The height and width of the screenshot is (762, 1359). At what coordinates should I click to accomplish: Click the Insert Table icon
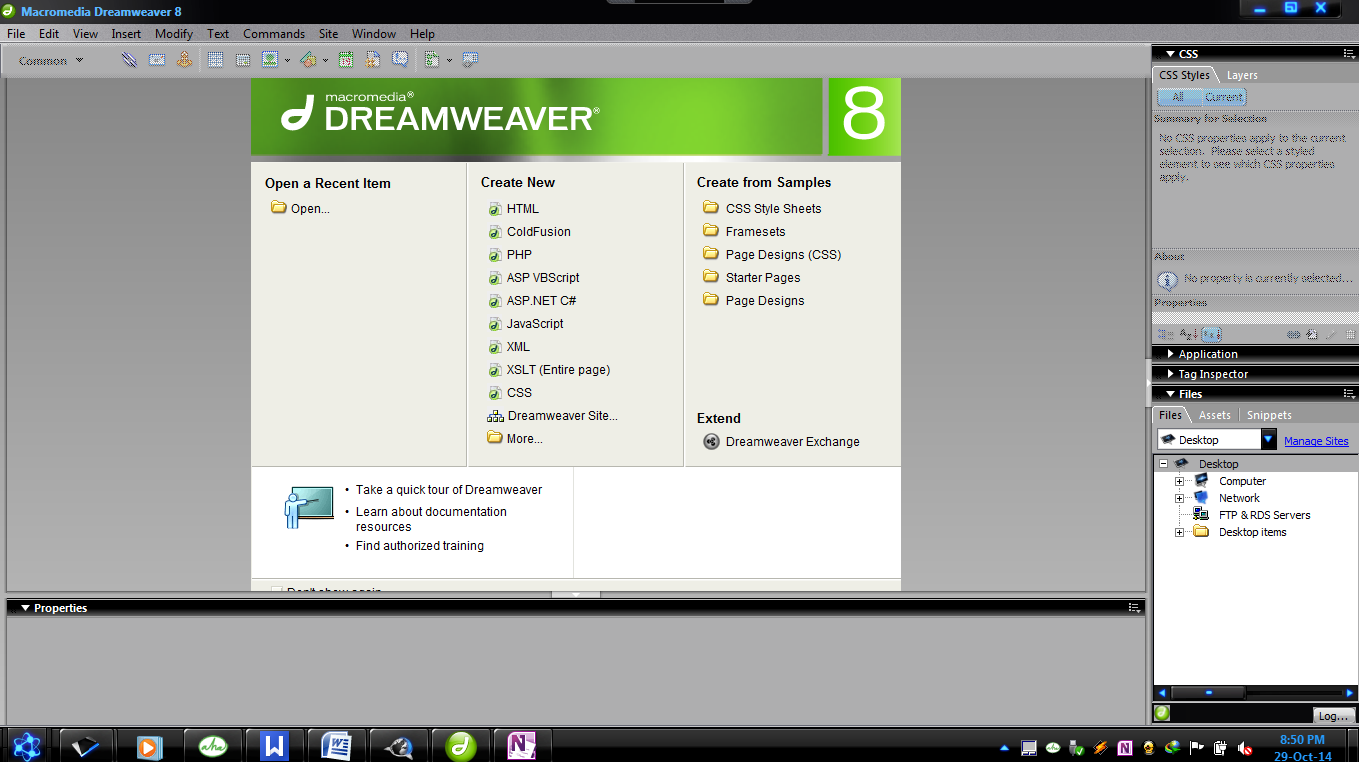click(215, 60)
